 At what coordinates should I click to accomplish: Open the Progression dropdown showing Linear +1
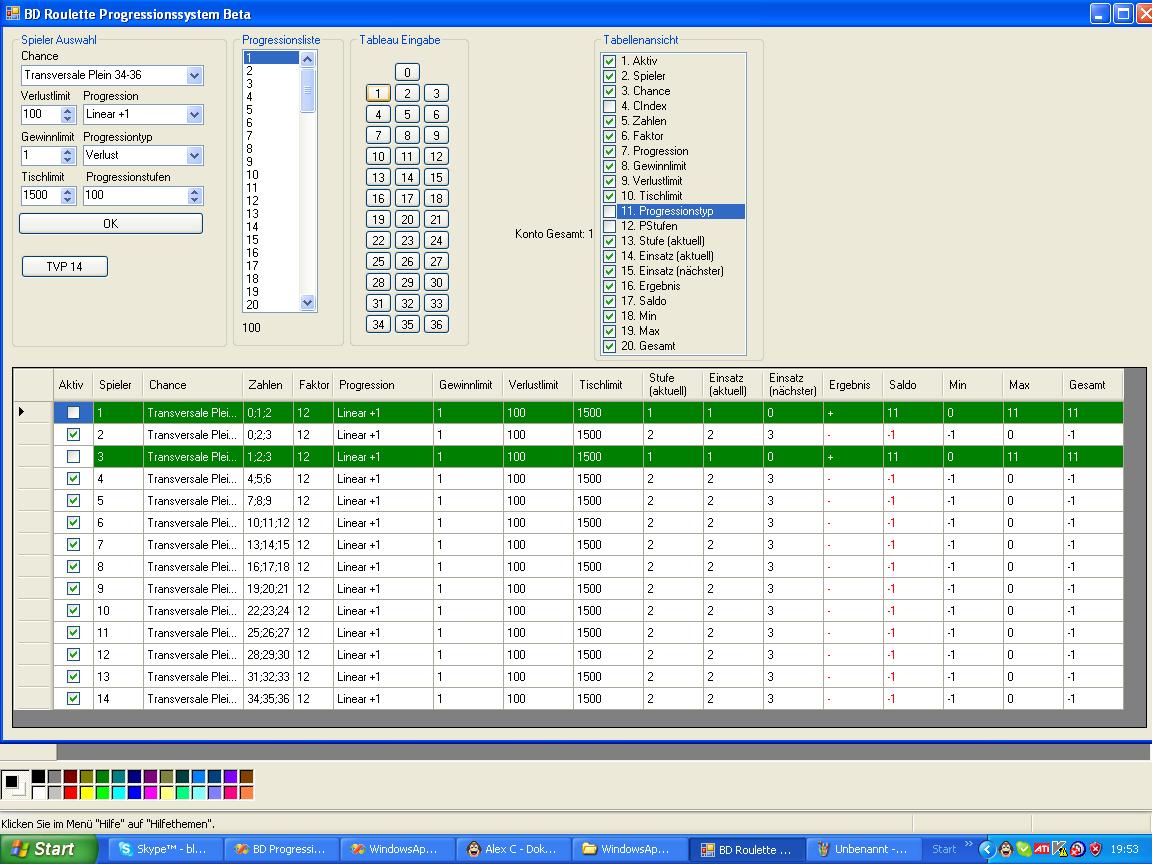coord(194,115)
